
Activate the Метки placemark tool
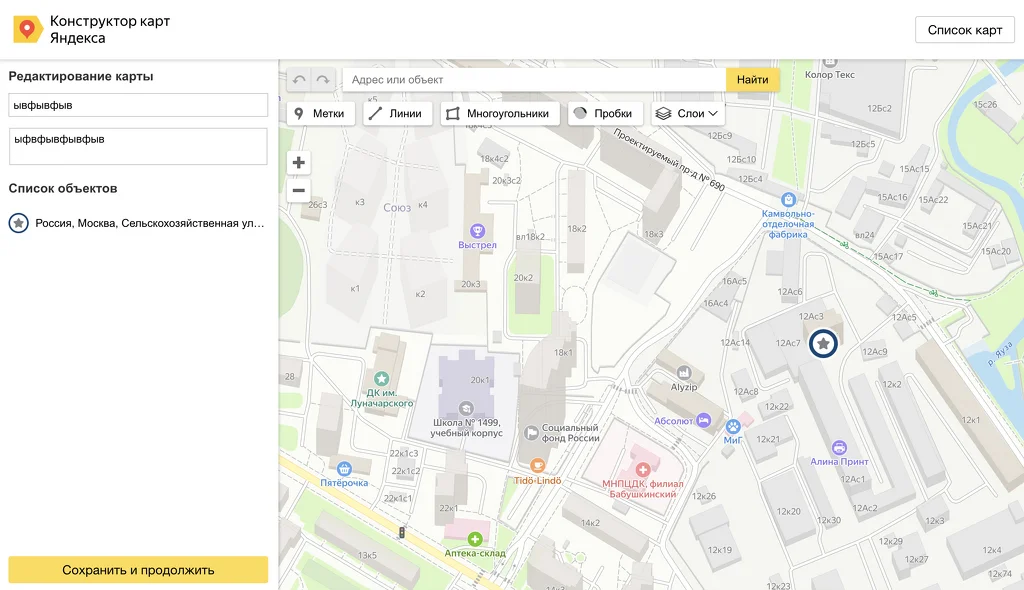tap(321, 114)
